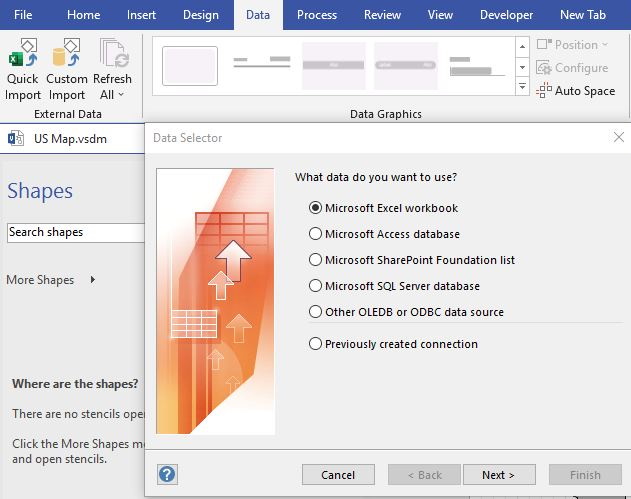Expand the Data Graphics gallery

click(522, 88)
